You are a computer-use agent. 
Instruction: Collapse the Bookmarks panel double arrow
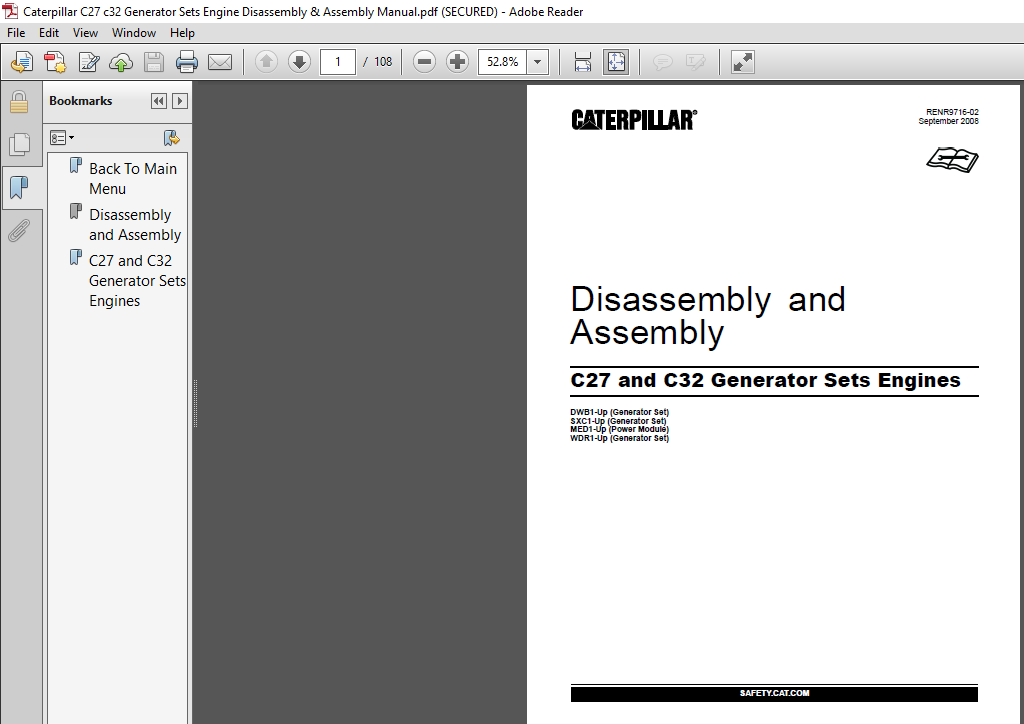[159, 101]
